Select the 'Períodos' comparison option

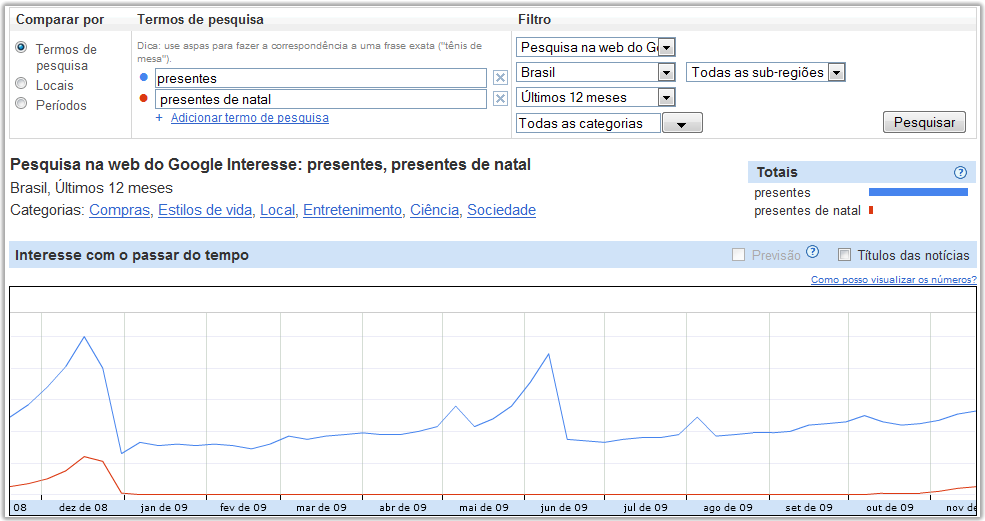pyautogui.click(x=21, y=104)
